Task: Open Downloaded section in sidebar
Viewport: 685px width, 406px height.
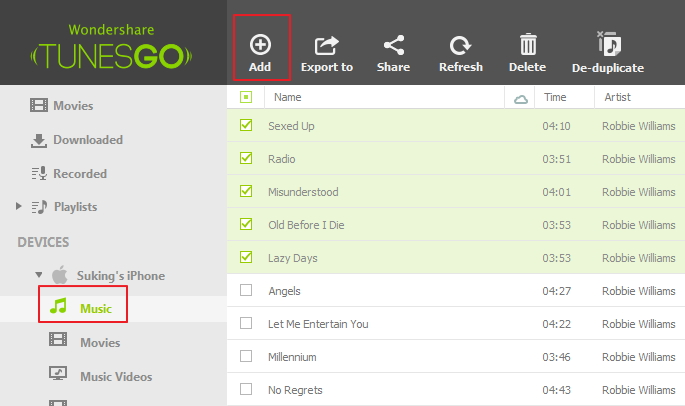Action: (x=87, y=140)
